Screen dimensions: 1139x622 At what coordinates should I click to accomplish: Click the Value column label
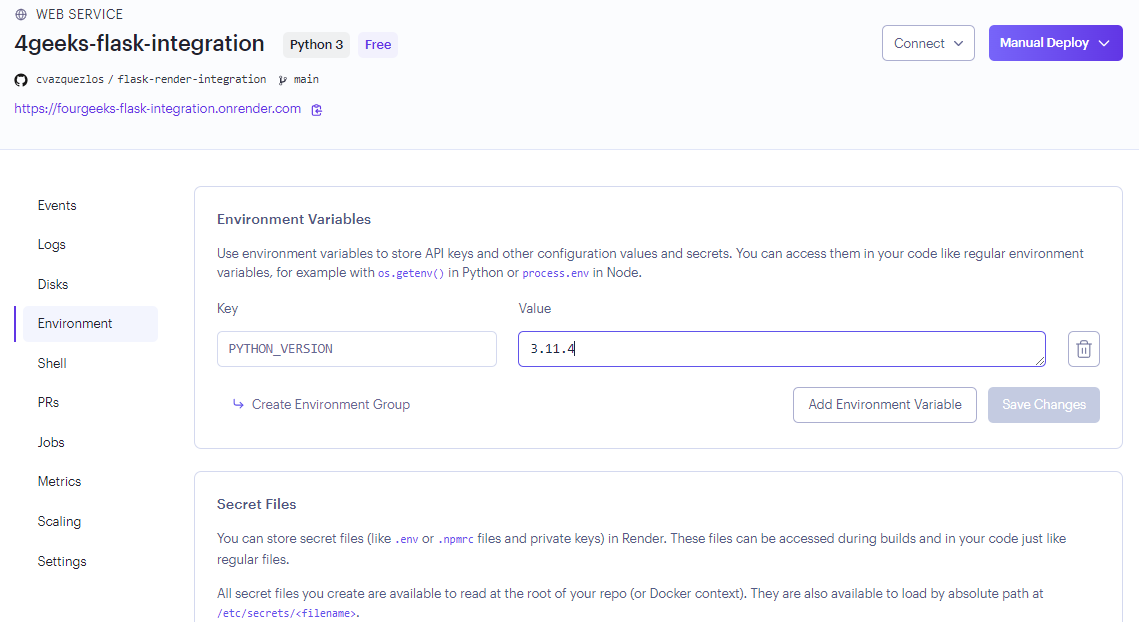[x=535, y=309]
